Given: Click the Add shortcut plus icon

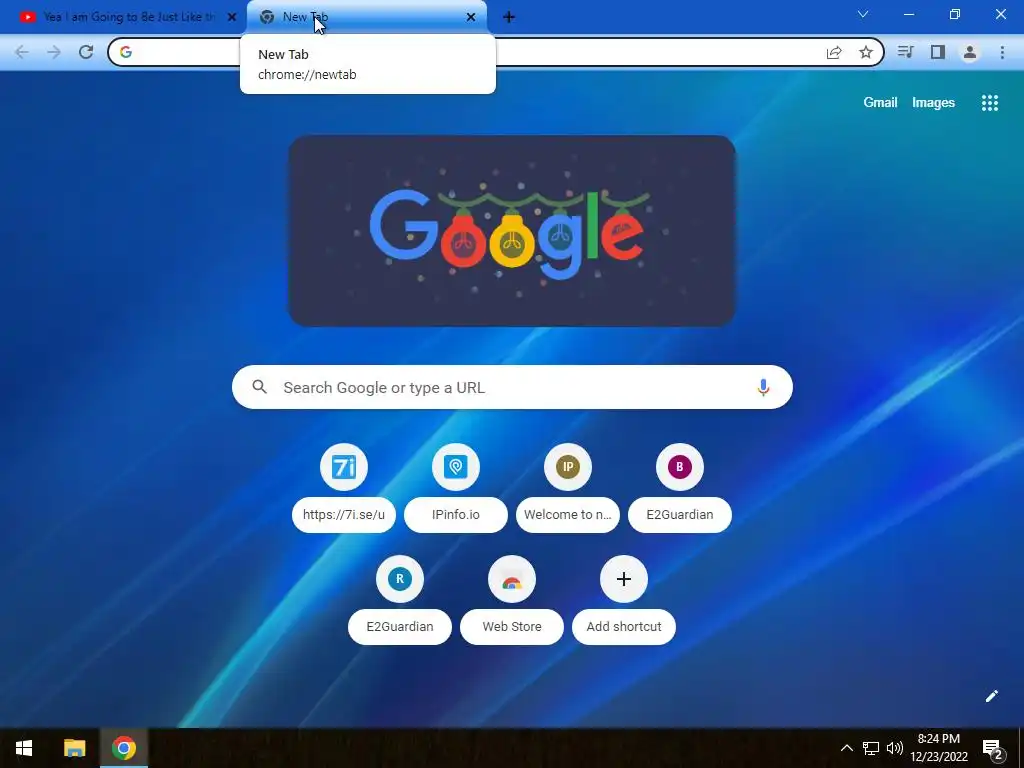Looking at the screenshot, I should [624, 579].
